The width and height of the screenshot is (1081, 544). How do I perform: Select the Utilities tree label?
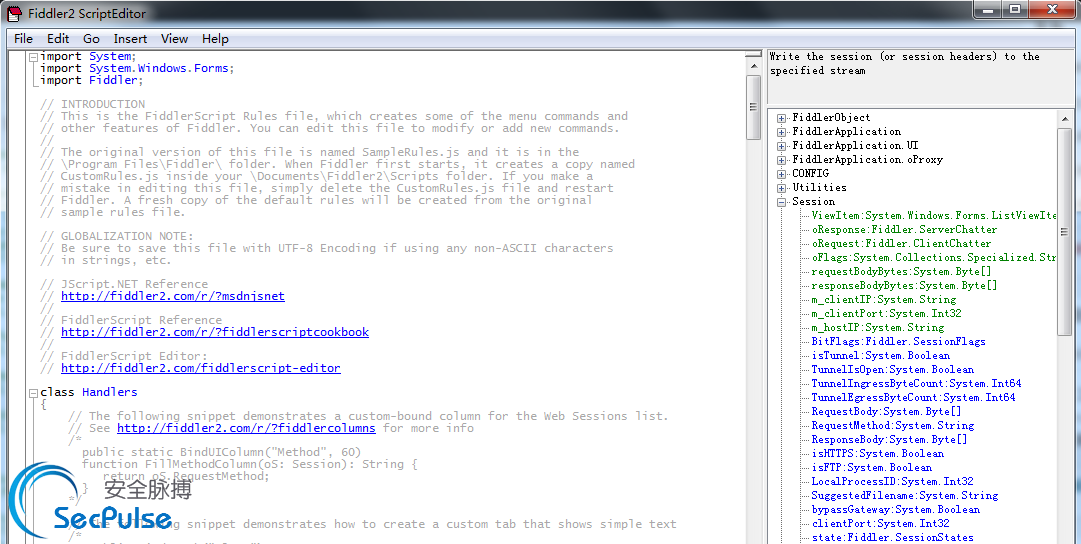(x=819, y=188)
